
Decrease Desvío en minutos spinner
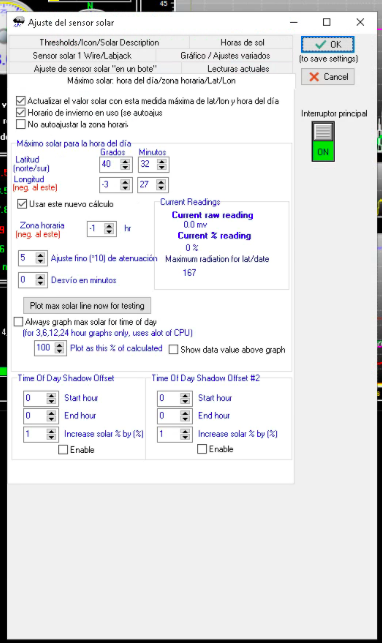click(40, 283)
